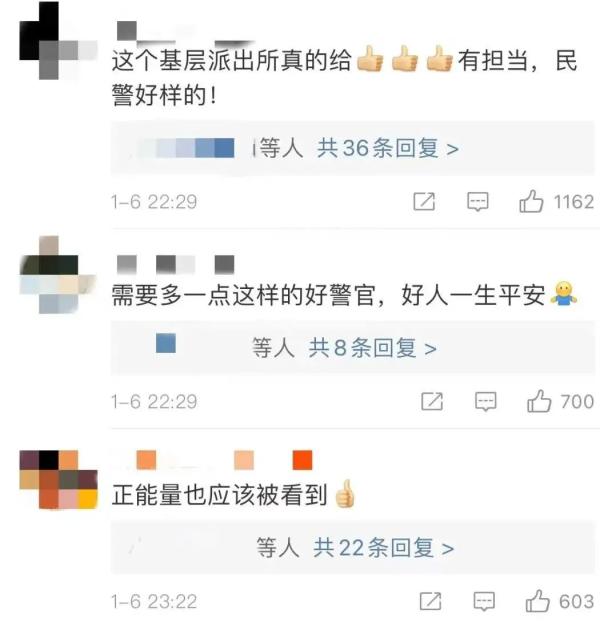Share the 正能量 comment
The width and height of the screenshot is (600, 626).
[430, 601]
